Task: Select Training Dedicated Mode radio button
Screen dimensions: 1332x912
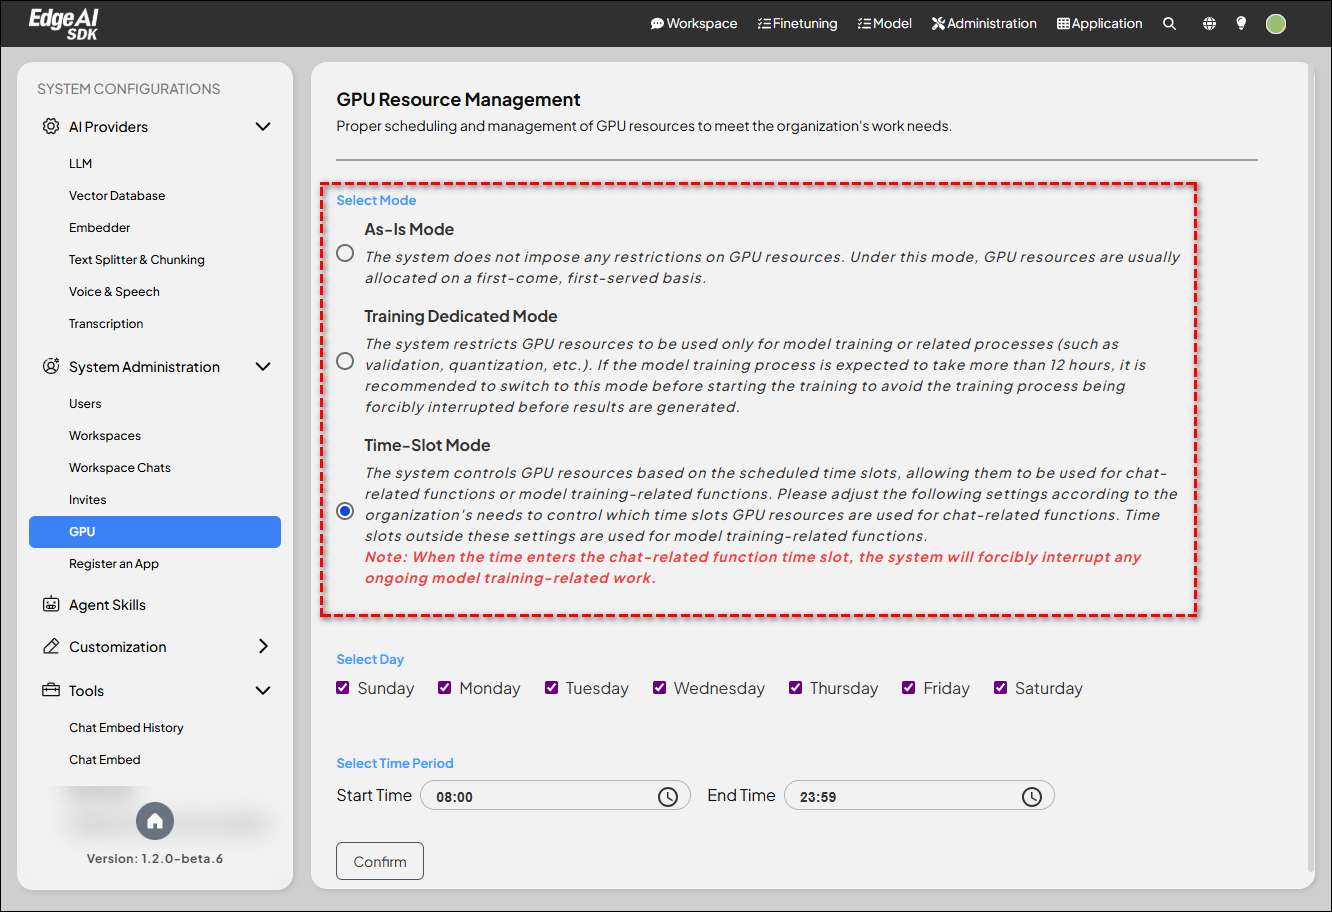Action: coord(345,361)
